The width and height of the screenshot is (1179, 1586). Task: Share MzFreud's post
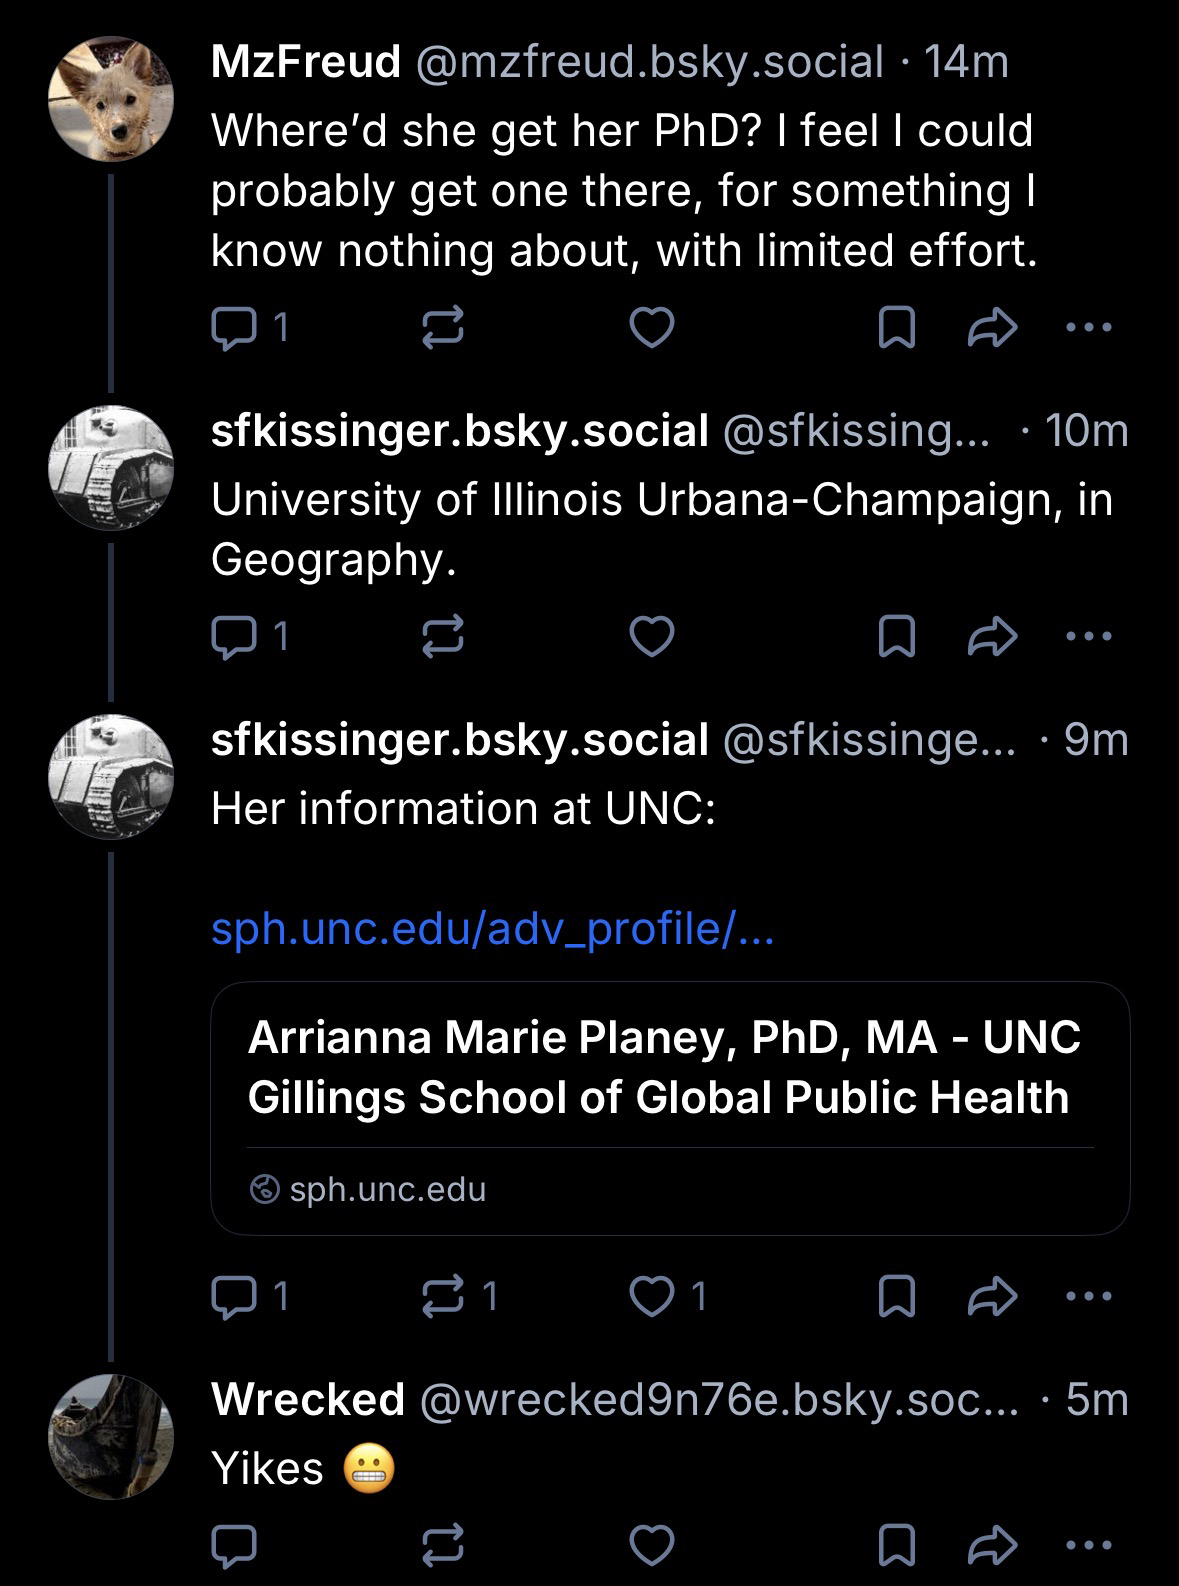[x=993, y=328]
